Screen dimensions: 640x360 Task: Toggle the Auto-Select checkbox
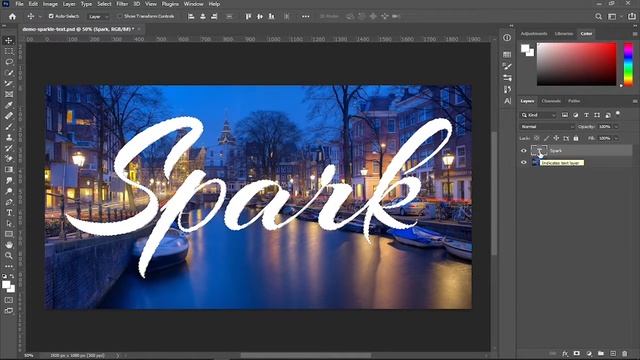pos(51,16)
